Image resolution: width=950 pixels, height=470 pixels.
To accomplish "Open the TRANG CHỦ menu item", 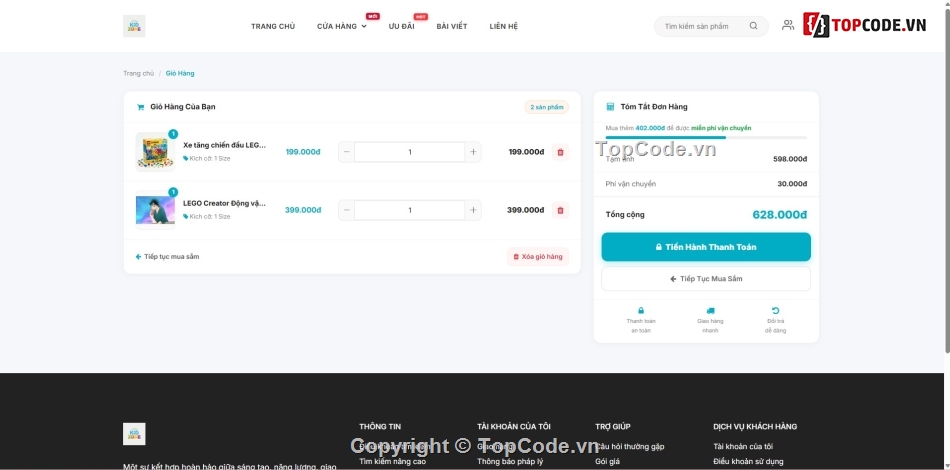I will pos(273,27).
